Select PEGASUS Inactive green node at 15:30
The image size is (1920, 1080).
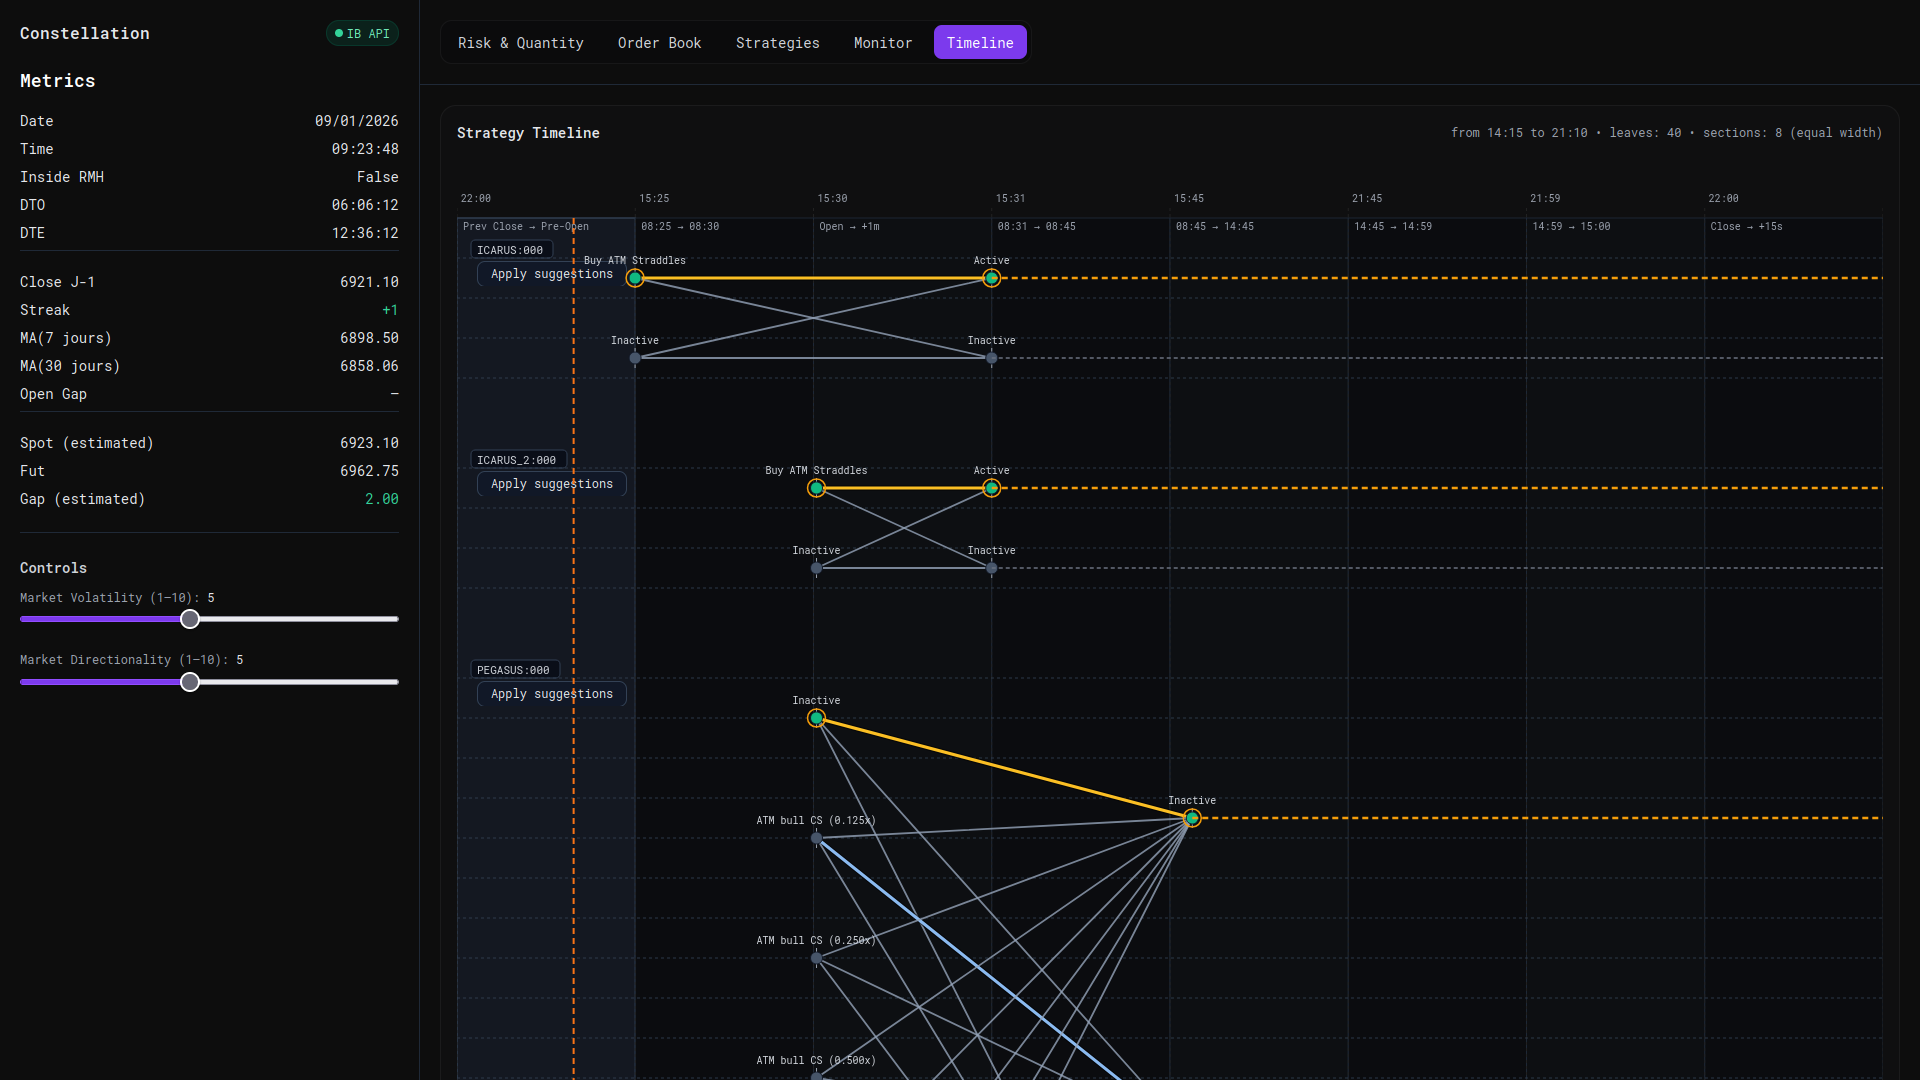click(x=816, y=718)
